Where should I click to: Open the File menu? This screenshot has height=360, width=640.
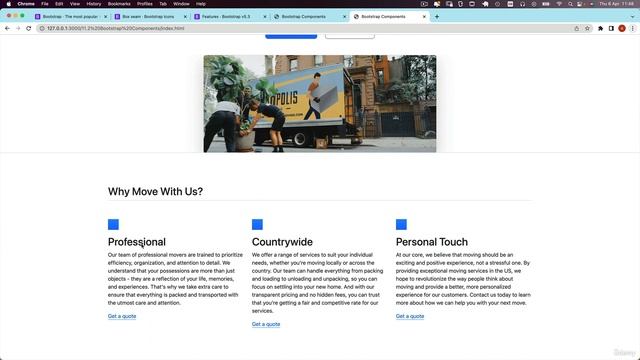point(45,4)
